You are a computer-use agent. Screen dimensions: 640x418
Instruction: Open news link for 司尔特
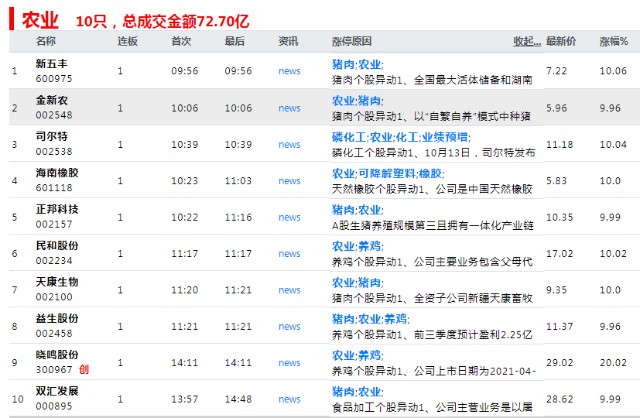point(289,145)
